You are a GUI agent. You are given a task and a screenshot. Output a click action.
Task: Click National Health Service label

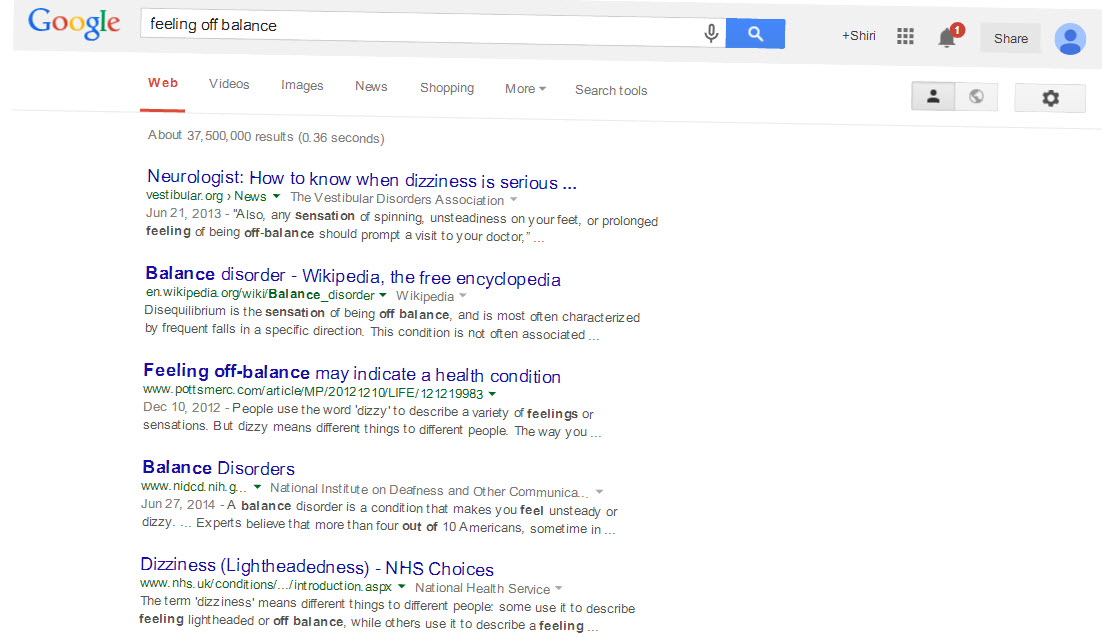click(x=482, y=588)
